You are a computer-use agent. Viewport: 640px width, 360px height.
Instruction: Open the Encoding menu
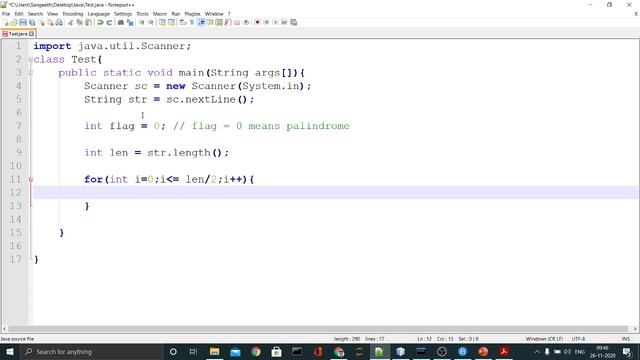pyautogui.click(x=73, y=14)
